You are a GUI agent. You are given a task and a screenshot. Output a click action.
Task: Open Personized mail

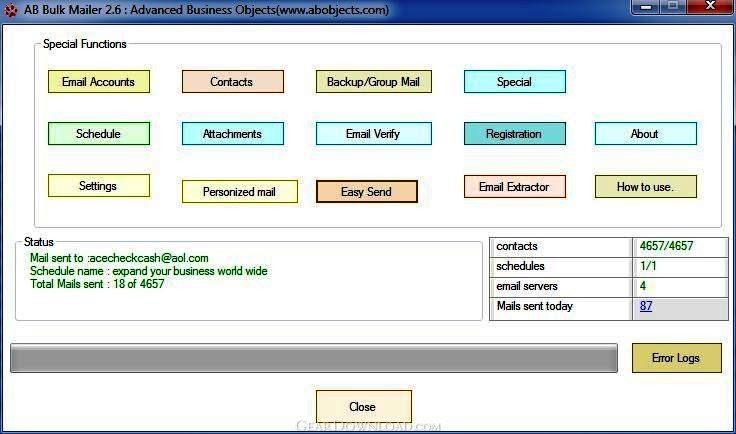(x=240, y=192)
